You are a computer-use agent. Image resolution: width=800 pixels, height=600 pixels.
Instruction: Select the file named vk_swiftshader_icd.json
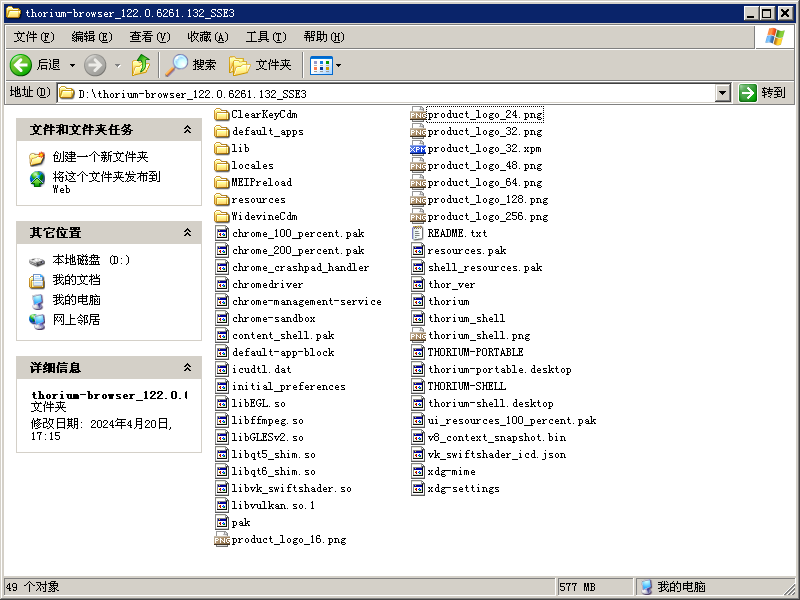(496, 455)
